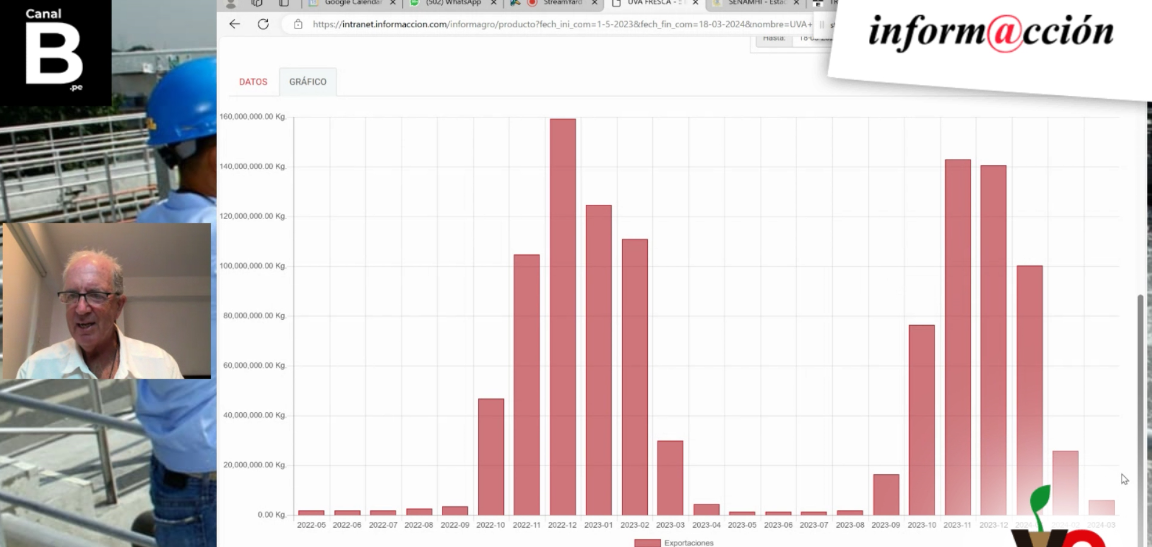Screen dimensions: 1152x547
Task: Close the SENAMHI browser tab
Action: [796, 4]
